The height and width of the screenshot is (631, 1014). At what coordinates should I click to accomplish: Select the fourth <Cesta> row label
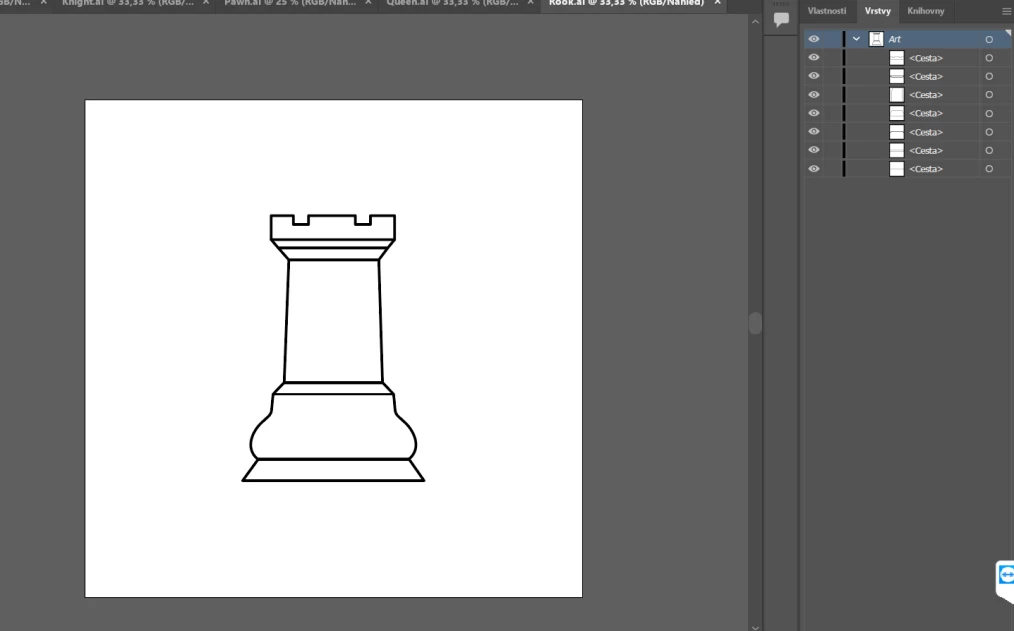click(x=925, y=113)
